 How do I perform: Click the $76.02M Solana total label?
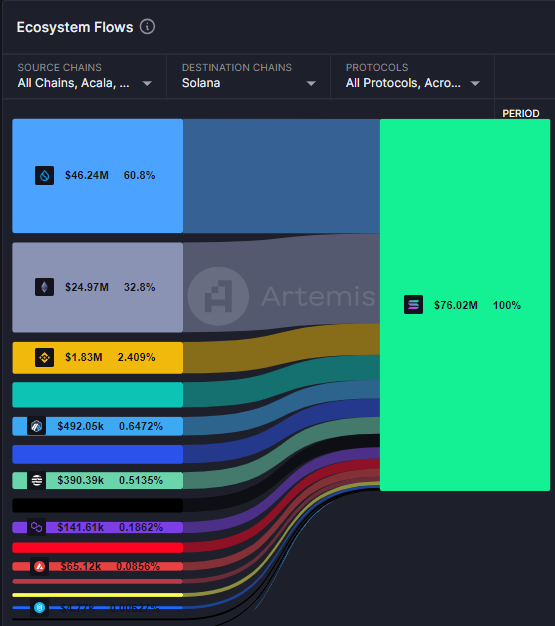[x=456, y=305]
